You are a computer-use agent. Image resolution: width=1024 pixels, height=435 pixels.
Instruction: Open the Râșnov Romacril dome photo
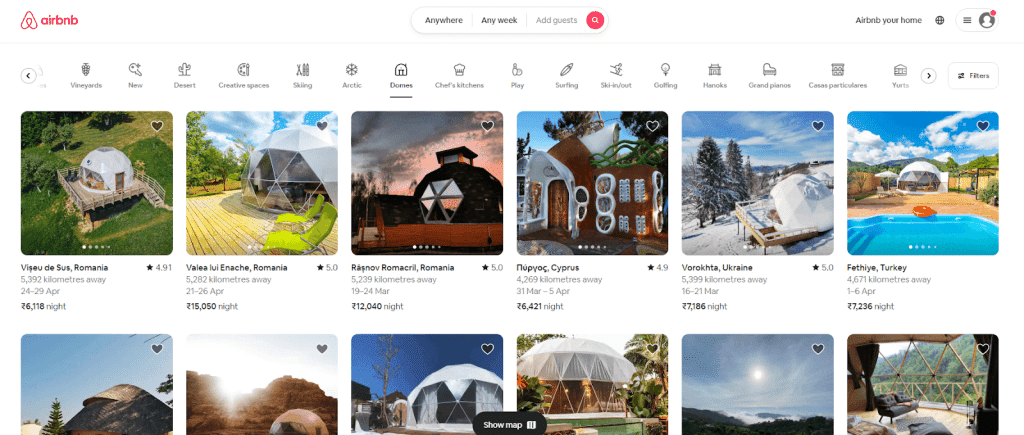tap(427, 183)
